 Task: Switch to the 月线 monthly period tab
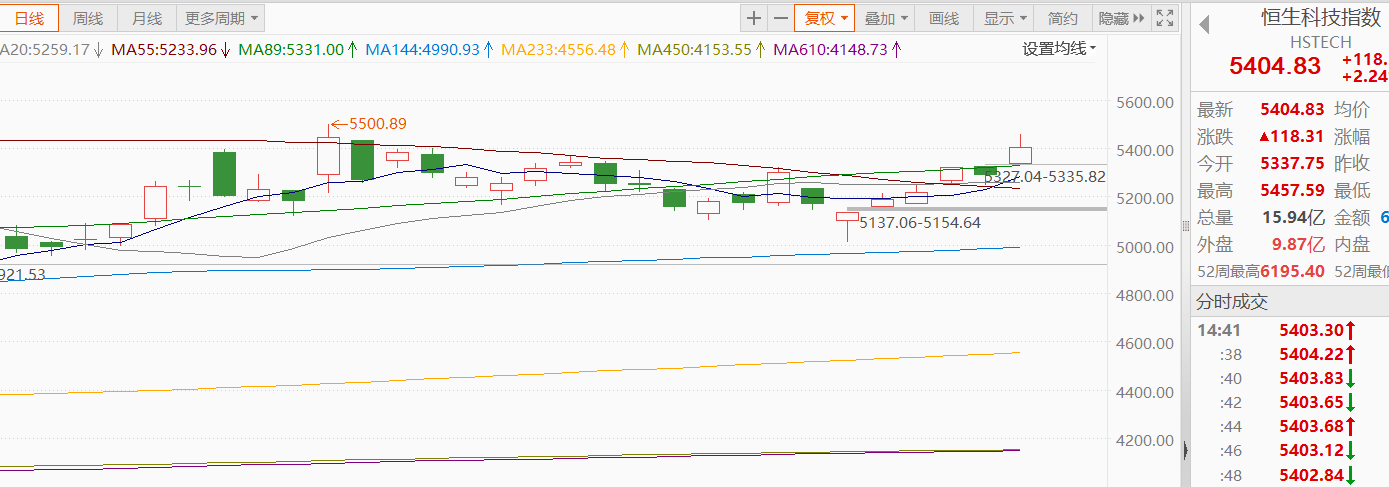147,18
